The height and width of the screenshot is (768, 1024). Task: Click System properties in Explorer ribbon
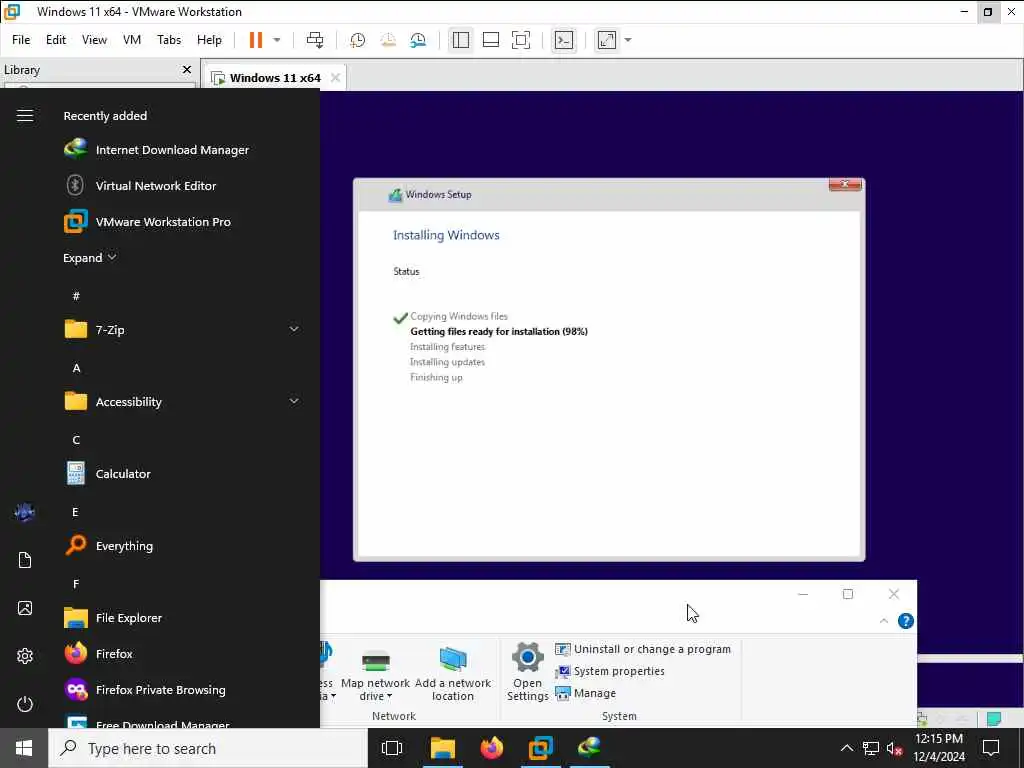(x=610, y=671)
